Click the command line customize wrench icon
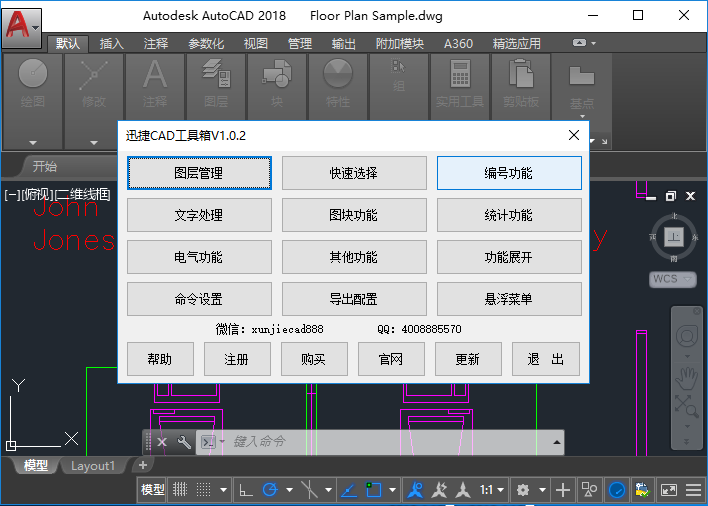This screenshot has width=708, height=506. coord(184,442)
